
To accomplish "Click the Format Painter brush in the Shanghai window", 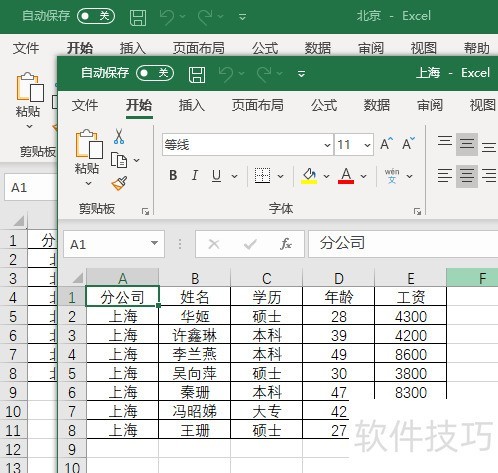I will tap(119, 183).
